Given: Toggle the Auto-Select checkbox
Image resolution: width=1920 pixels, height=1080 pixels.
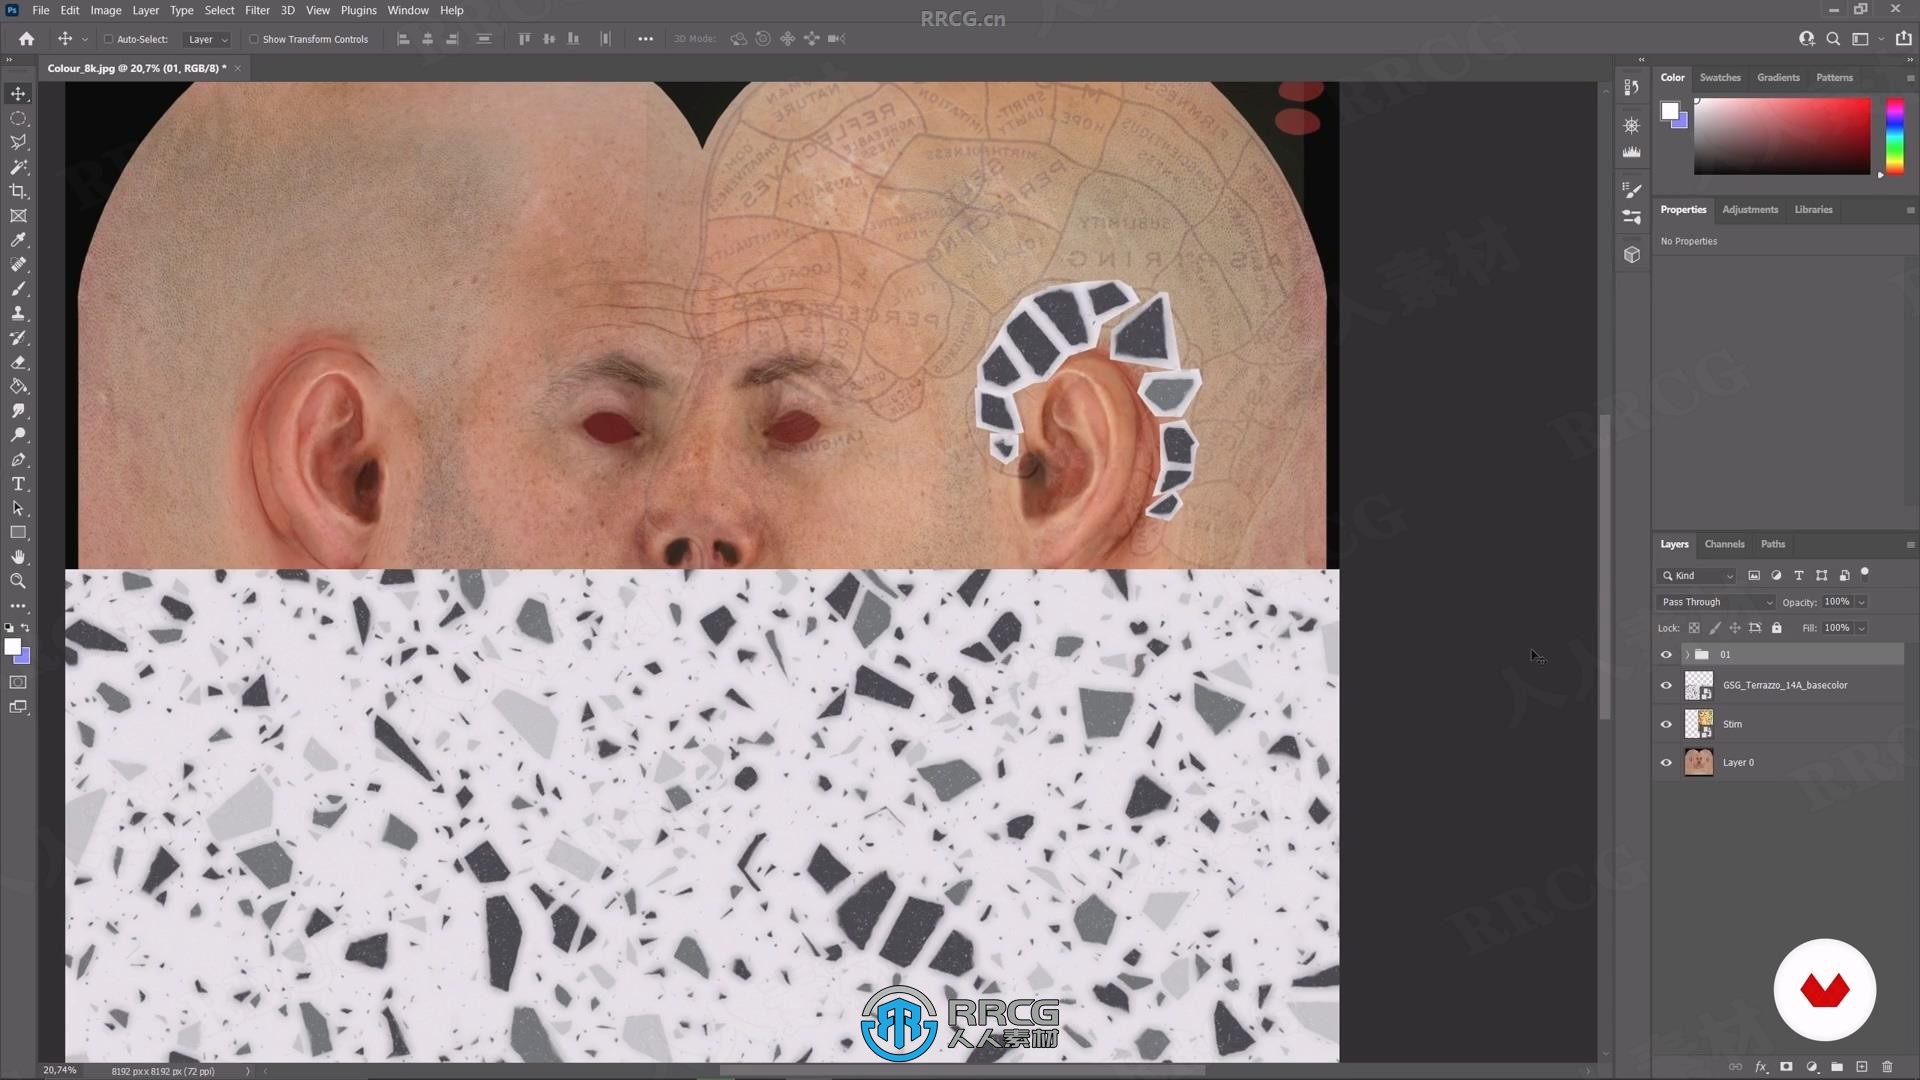Looking at the screenshot, I should (x=109, y=39).
